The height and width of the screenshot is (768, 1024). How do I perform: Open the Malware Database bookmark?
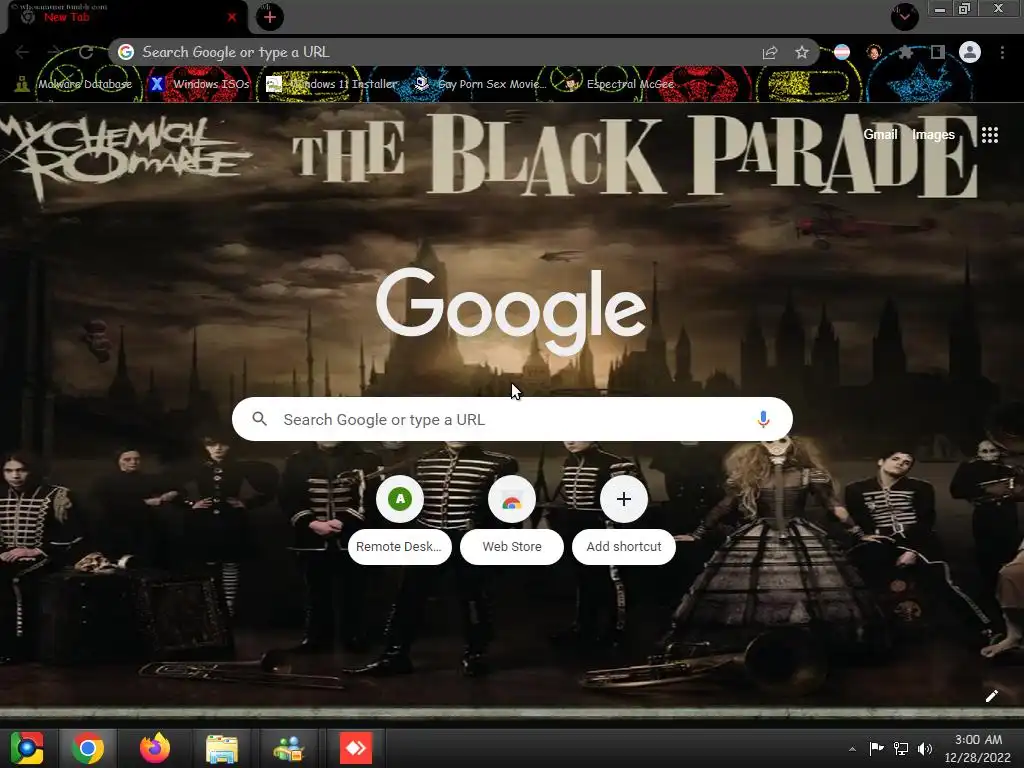tap(74, 84)
